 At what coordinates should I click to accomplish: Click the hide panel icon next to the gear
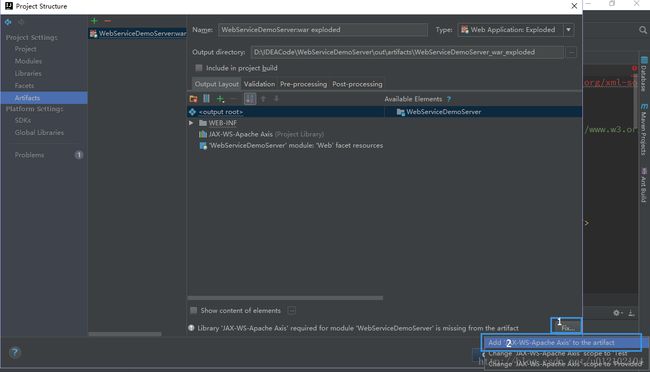point(631,313)
